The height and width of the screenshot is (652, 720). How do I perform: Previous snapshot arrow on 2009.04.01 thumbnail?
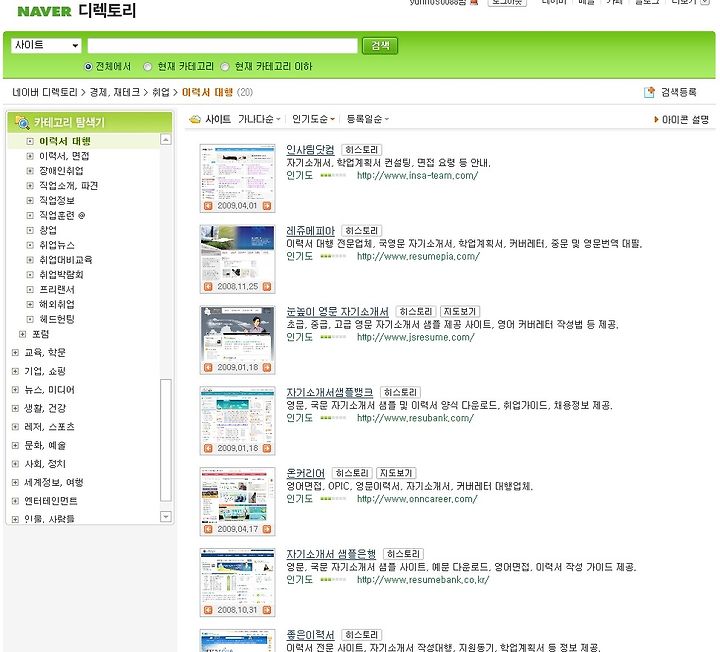point(208,206)
